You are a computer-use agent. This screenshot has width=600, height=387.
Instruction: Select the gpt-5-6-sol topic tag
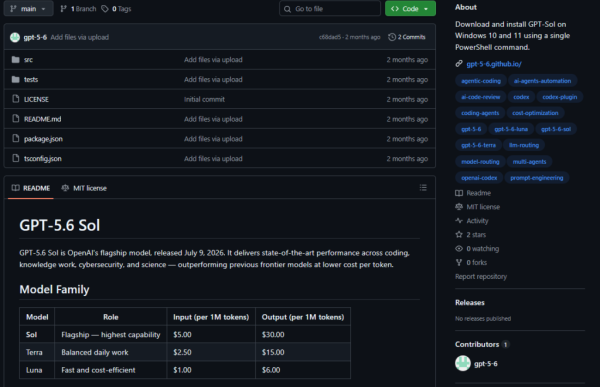[556, 129]
